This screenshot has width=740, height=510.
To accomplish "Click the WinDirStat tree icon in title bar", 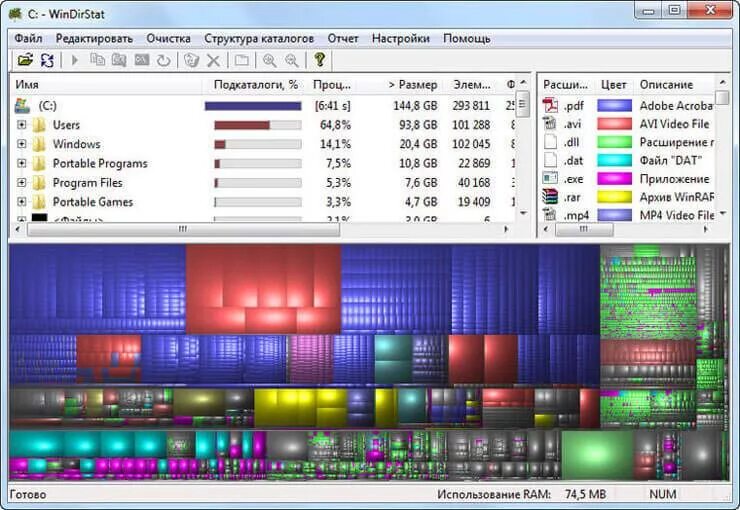I will (x=16, y=13).
